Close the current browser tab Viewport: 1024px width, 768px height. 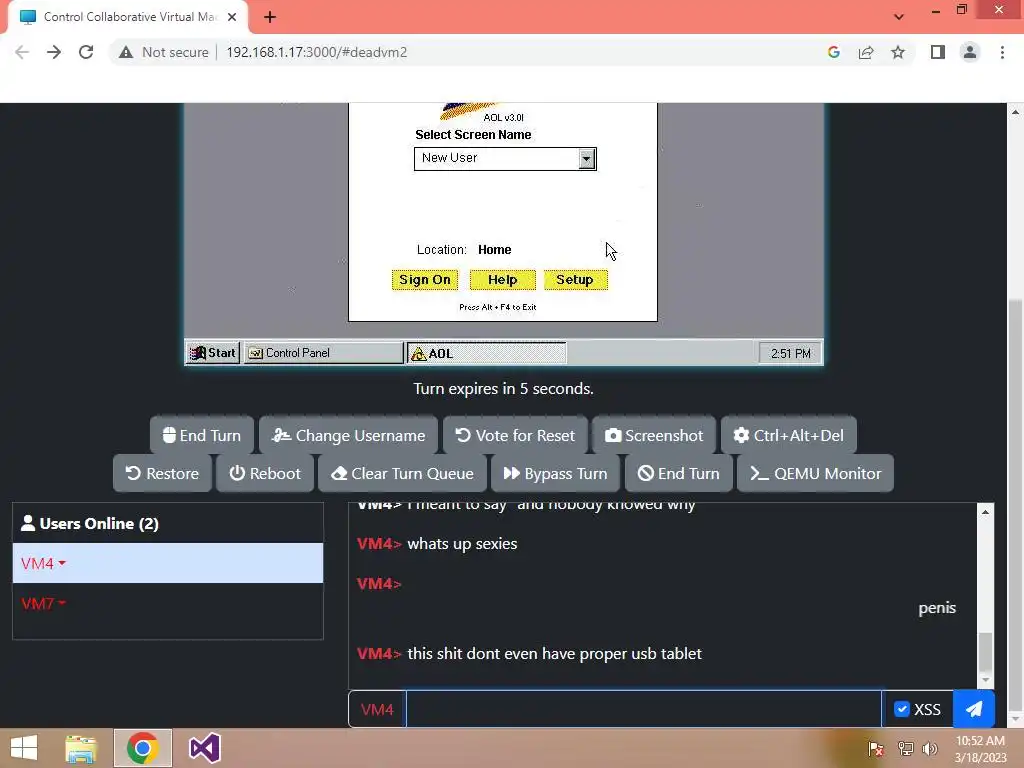pyautogui.click(x=232, y=17)
